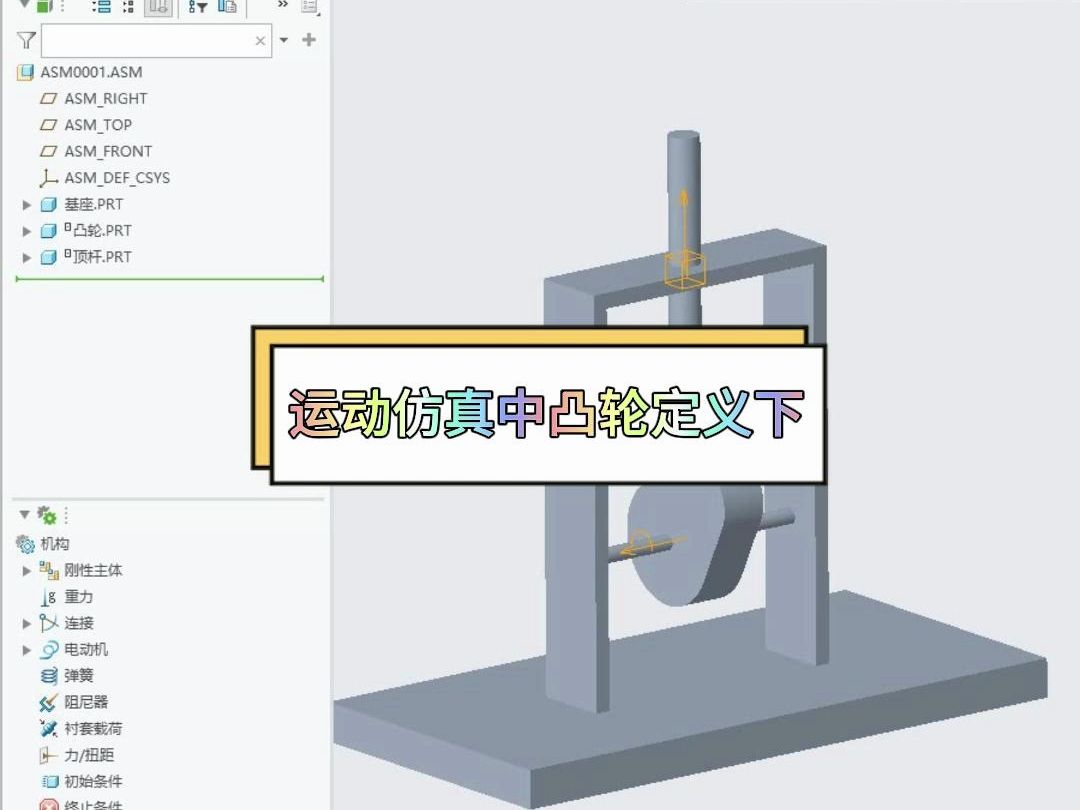Click the add (+) button beside search
1080x810 pixels.
[309, 40]
